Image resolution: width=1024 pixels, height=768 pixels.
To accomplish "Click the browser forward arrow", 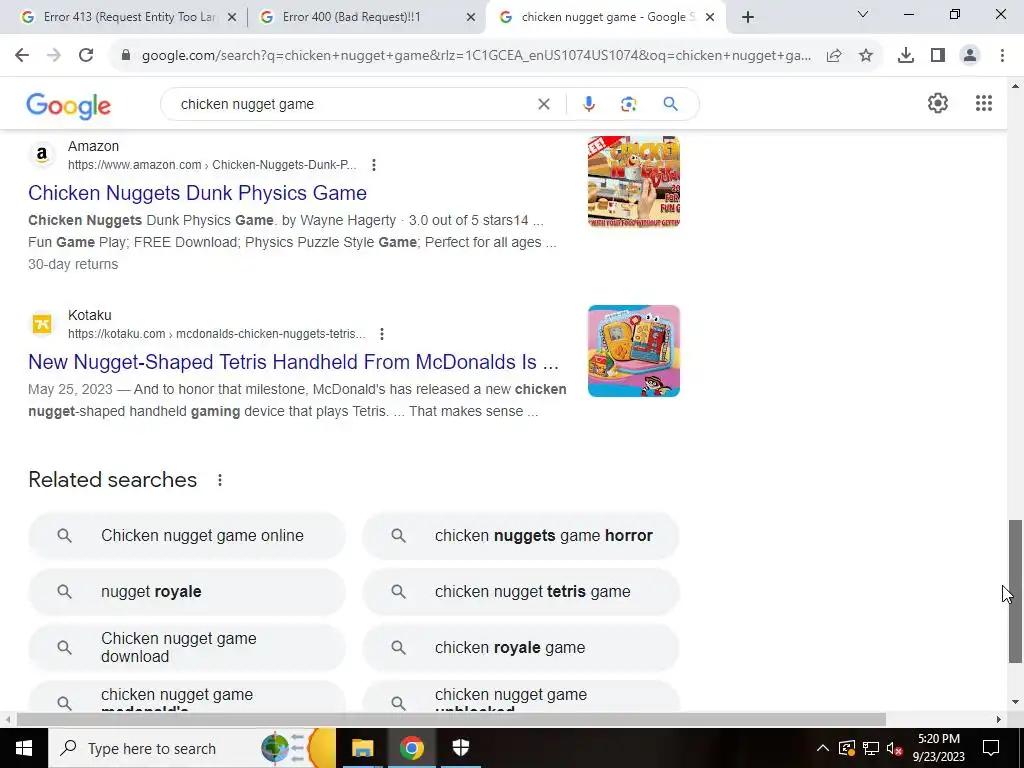I will [54, 56].
